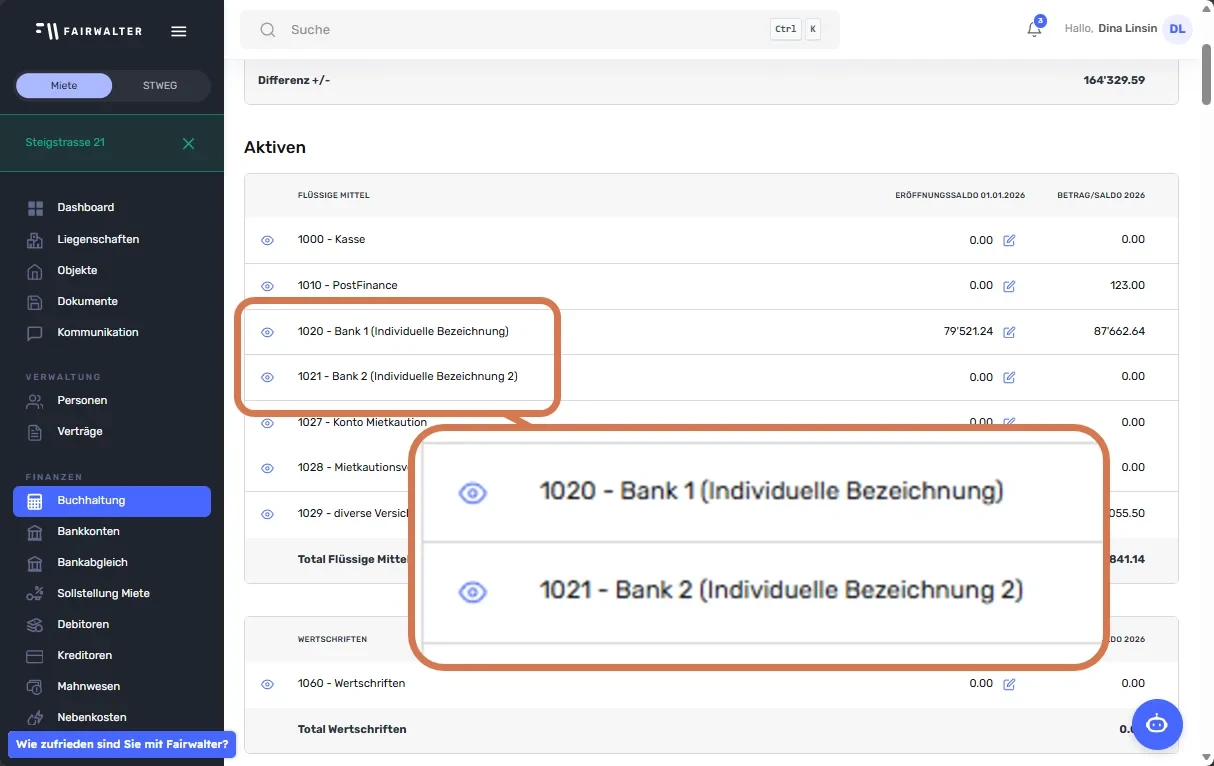Edit opening balance of 1010 - PostFinance
Screen dimensions: 1214x766
pos(1009,286)
